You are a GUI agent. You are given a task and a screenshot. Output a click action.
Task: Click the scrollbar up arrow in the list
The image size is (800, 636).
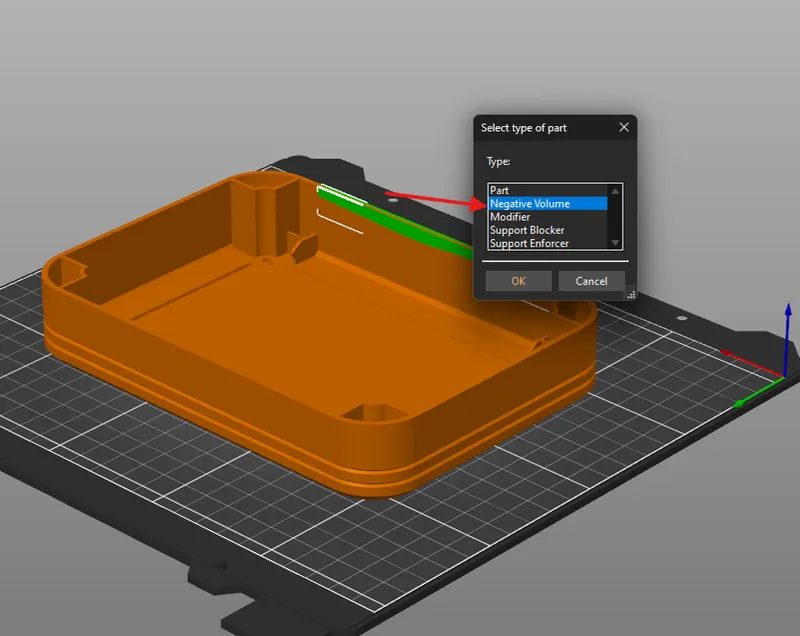coord(613,190)
